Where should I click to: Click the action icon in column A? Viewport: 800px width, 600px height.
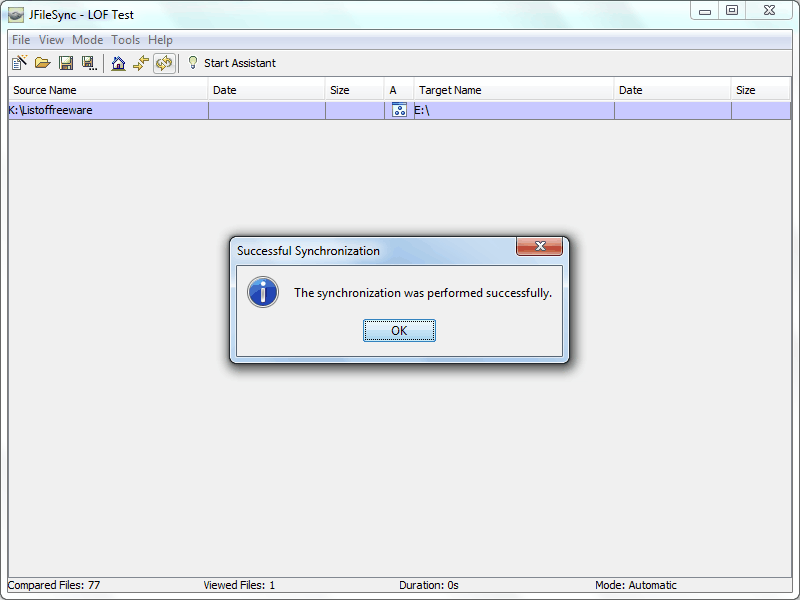coord(399,110)
